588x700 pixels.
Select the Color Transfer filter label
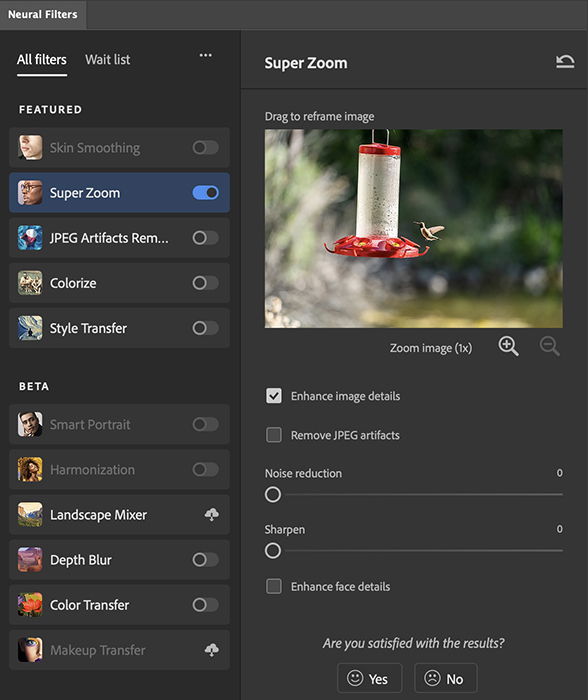[x=89, y=605]
